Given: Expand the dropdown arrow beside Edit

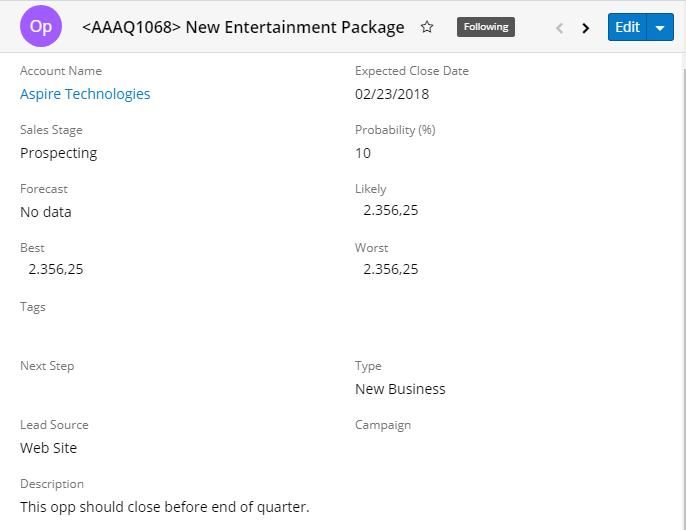Looking at the screenshot, I should click(x=660, y=28).
